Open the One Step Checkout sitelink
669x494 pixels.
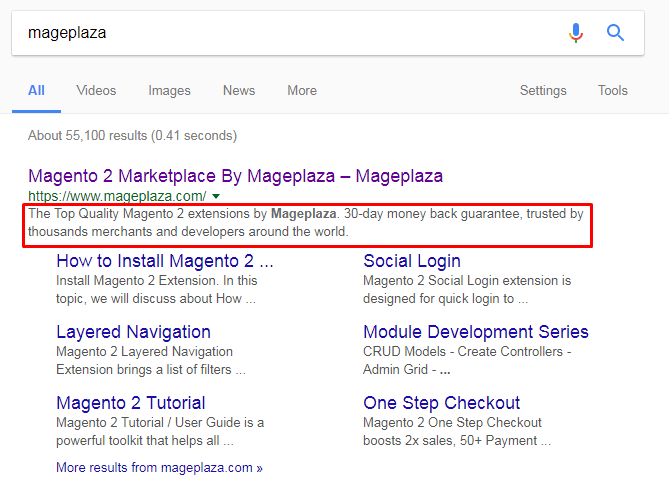[x=442, y=403]
